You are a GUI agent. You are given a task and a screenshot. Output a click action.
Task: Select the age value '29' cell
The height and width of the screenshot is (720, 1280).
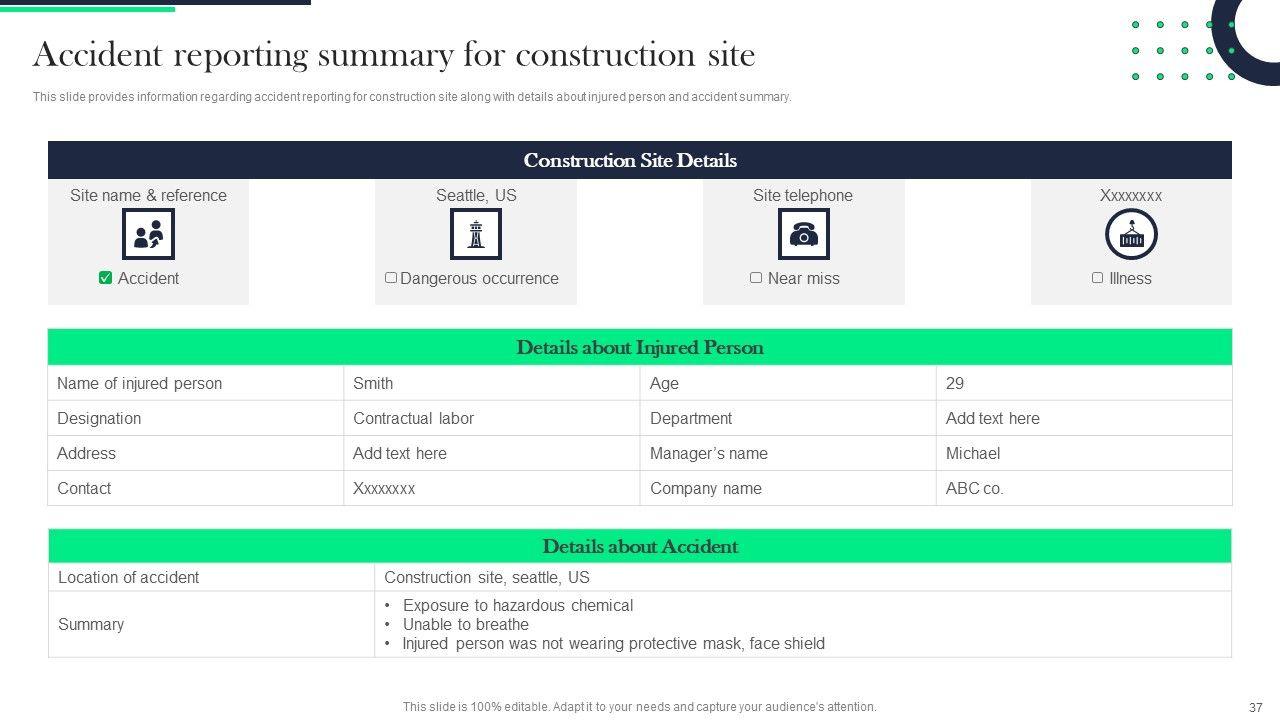point(1084,383)
